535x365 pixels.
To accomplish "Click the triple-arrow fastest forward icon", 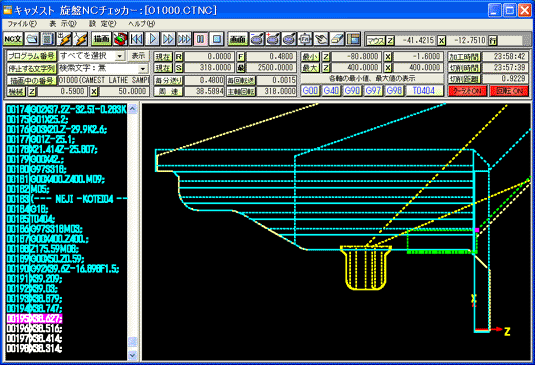I will click(x=184, y=39).
